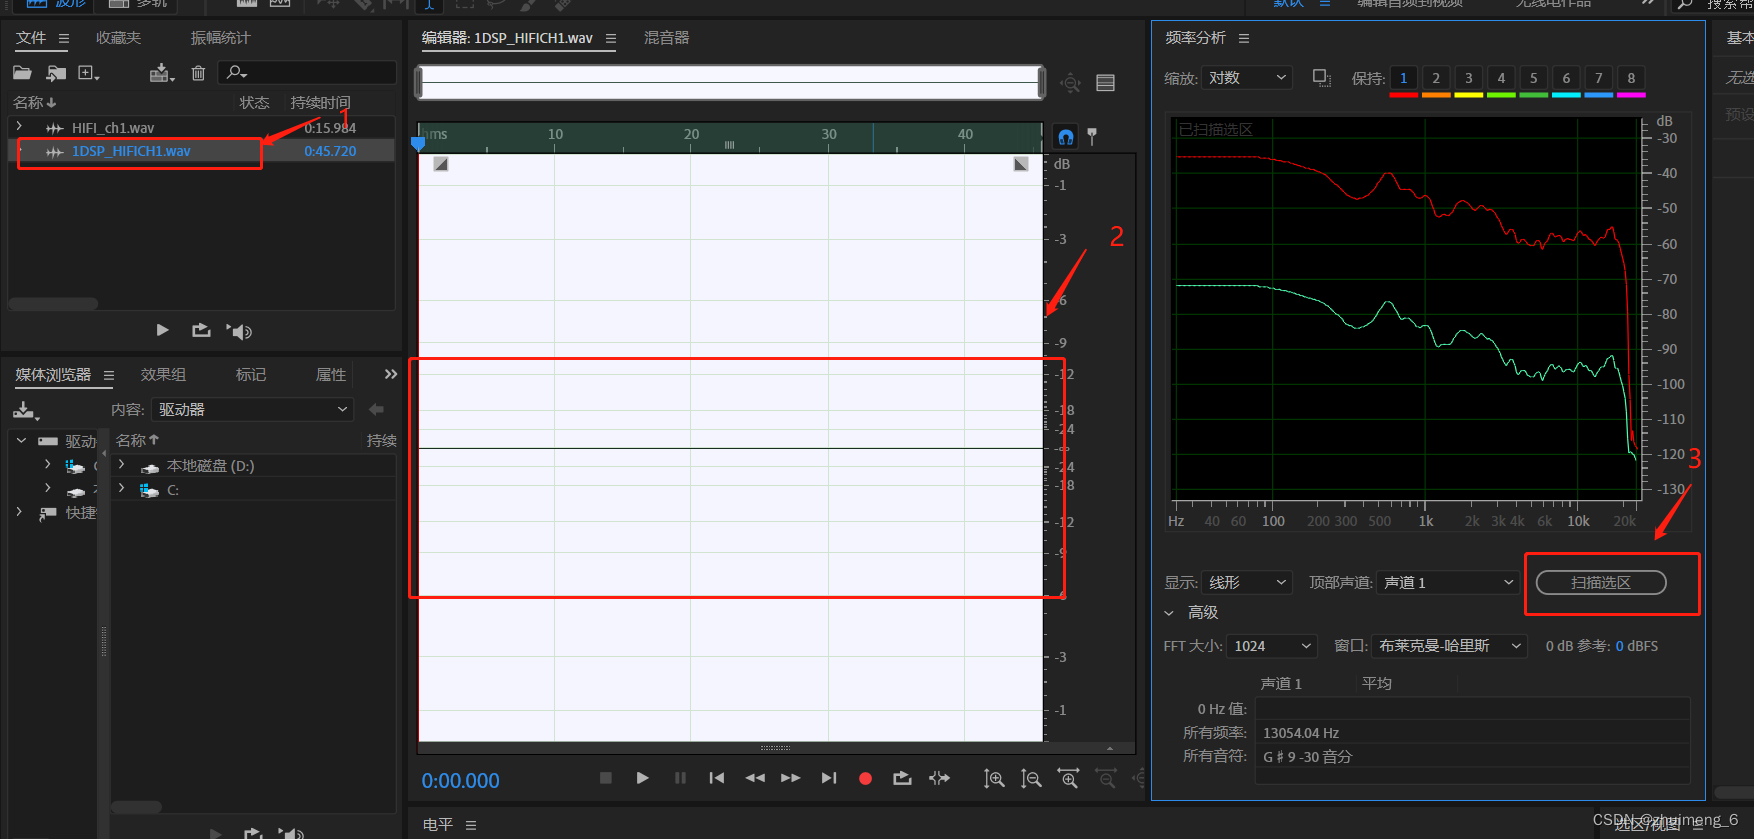Show more panels with the double-chevron
This screenshot has height=839, width=1754.
390,374
